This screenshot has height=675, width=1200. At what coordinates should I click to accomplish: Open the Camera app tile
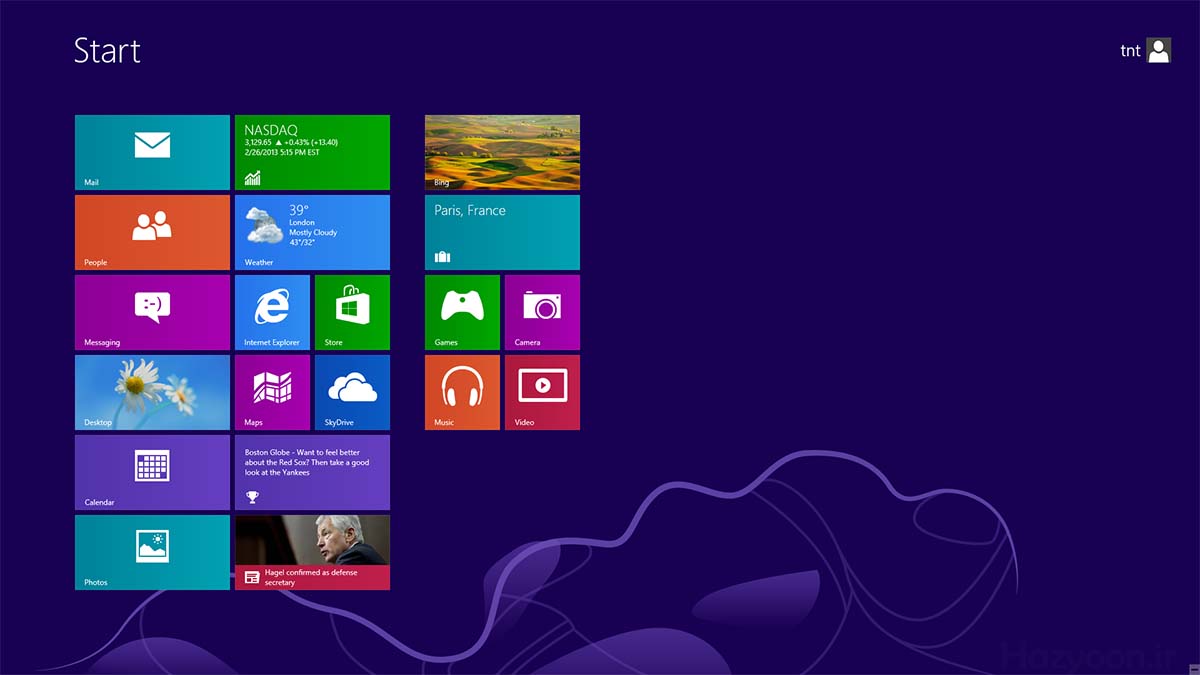[x=542, y=312]
